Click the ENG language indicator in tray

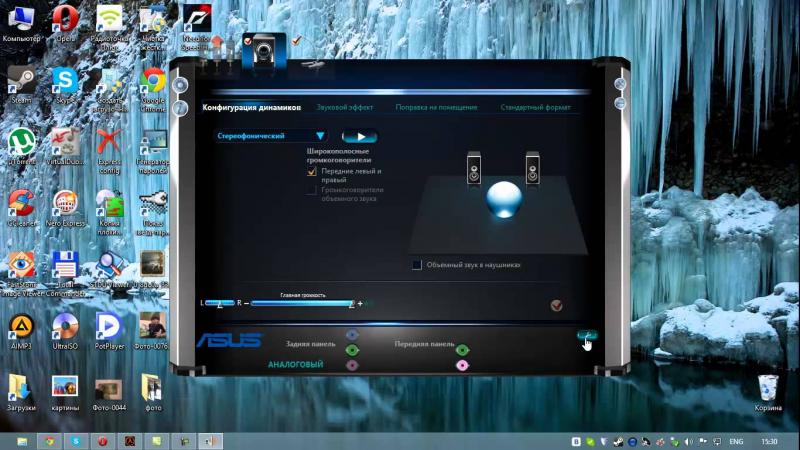coord(736,441)
